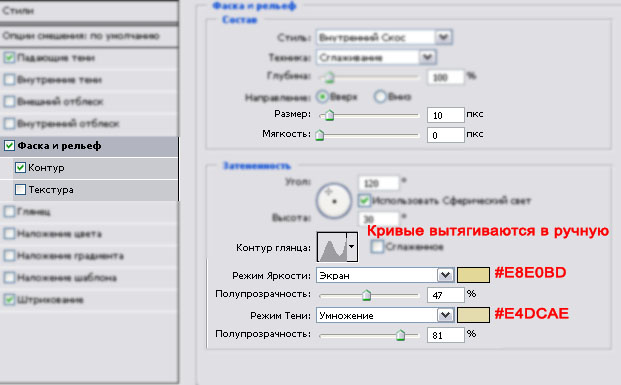Click the highlight color swatch beside Экран
621x385 pixels.
click(x=473, y=275)
